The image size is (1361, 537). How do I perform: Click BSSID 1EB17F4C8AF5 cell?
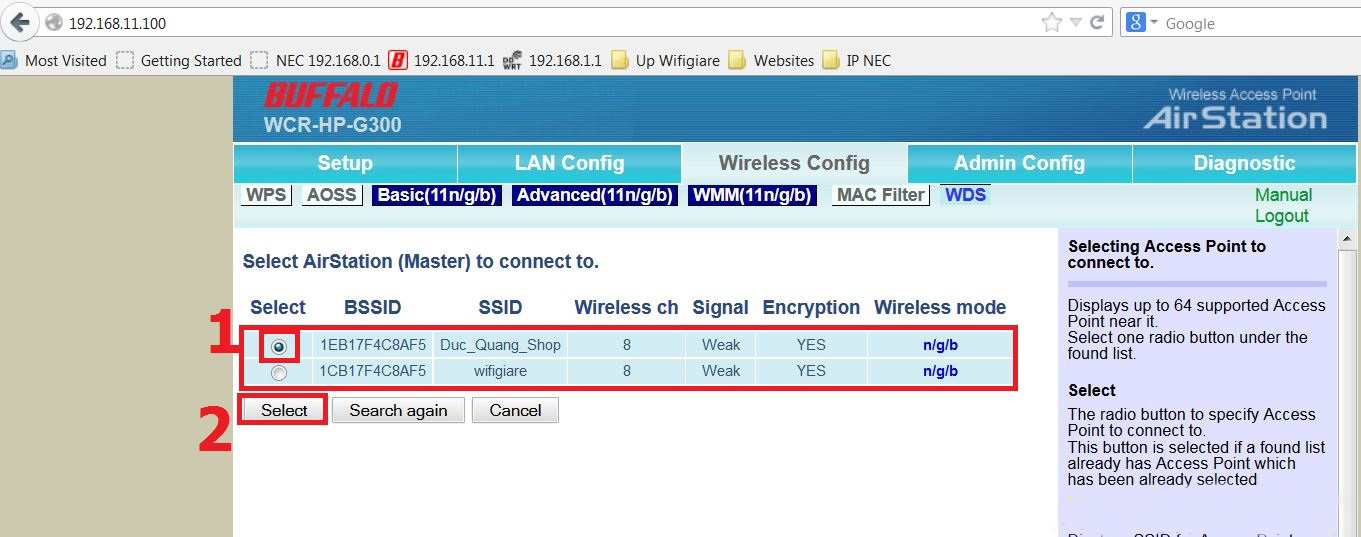tap(373, 345)
